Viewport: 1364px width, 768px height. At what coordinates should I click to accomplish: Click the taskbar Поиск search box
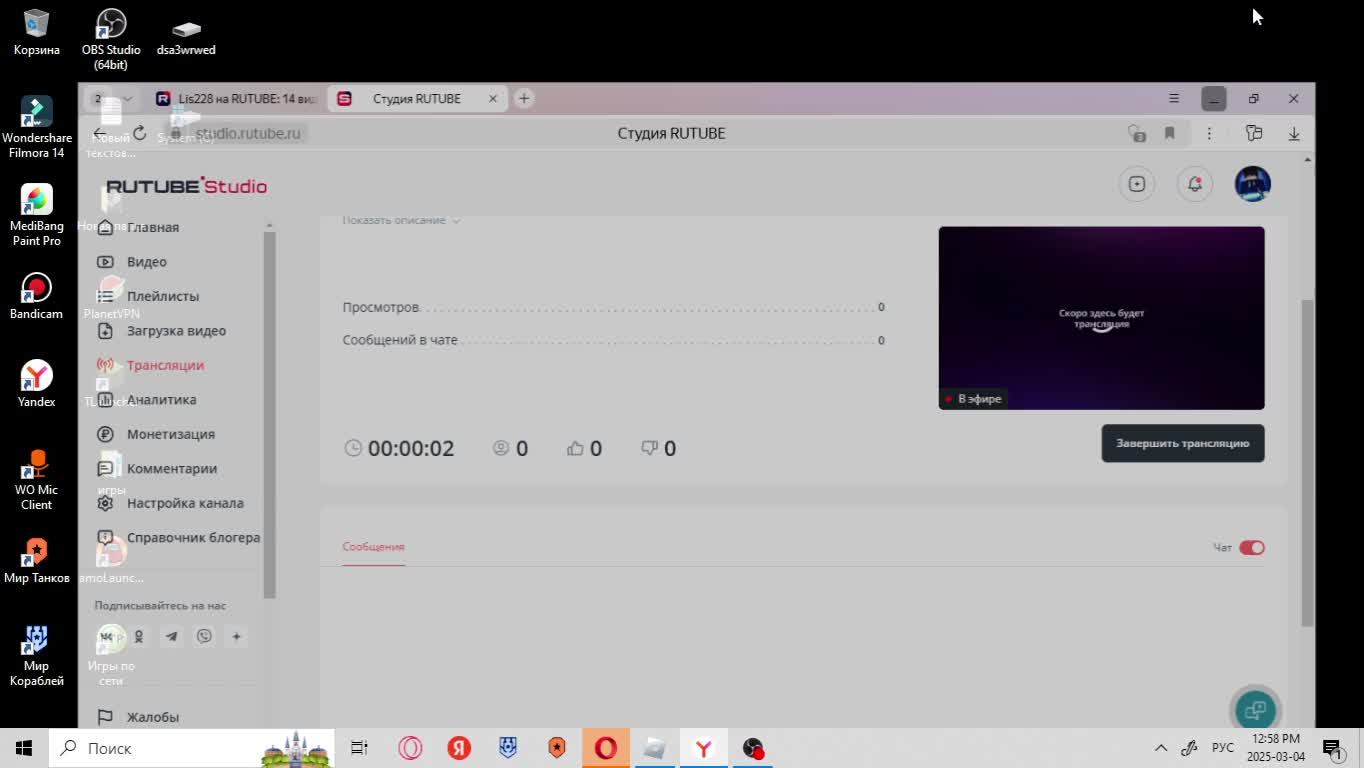(x=191, y=748)
